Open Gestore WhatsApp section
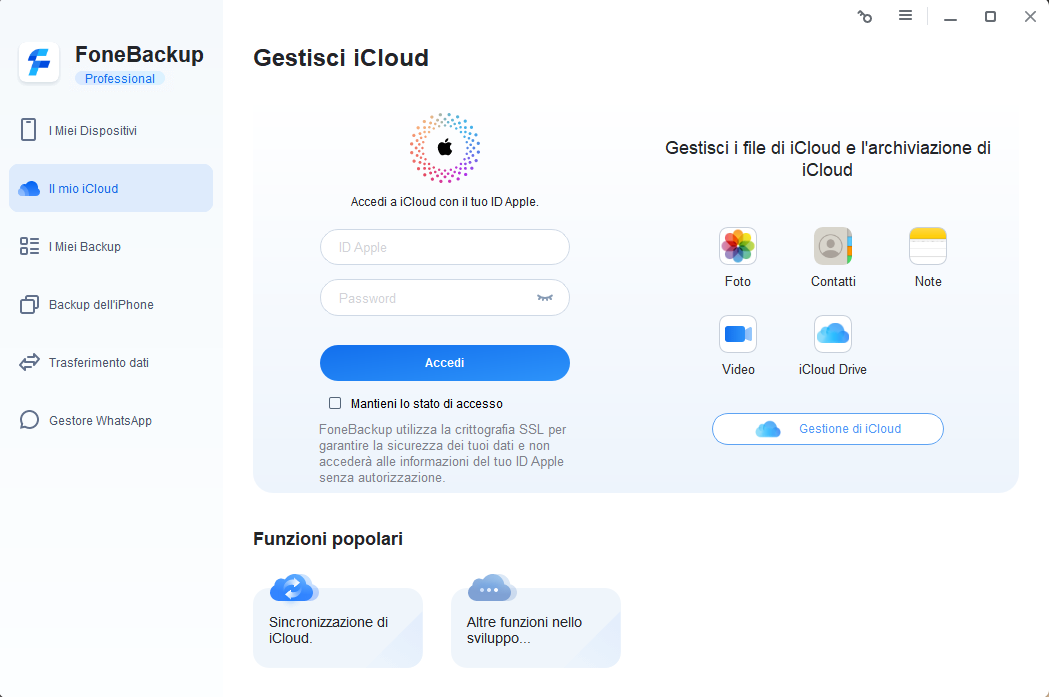 tap(111, 420)
